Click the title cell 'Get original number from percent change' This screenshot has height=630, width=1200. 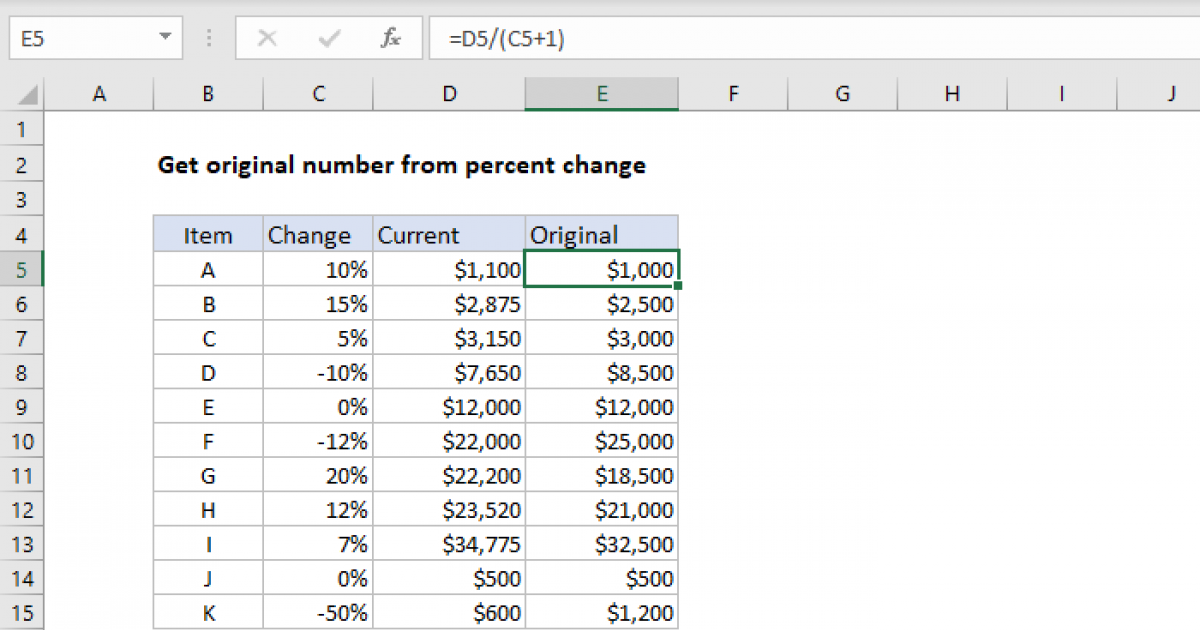coord(401,166)
